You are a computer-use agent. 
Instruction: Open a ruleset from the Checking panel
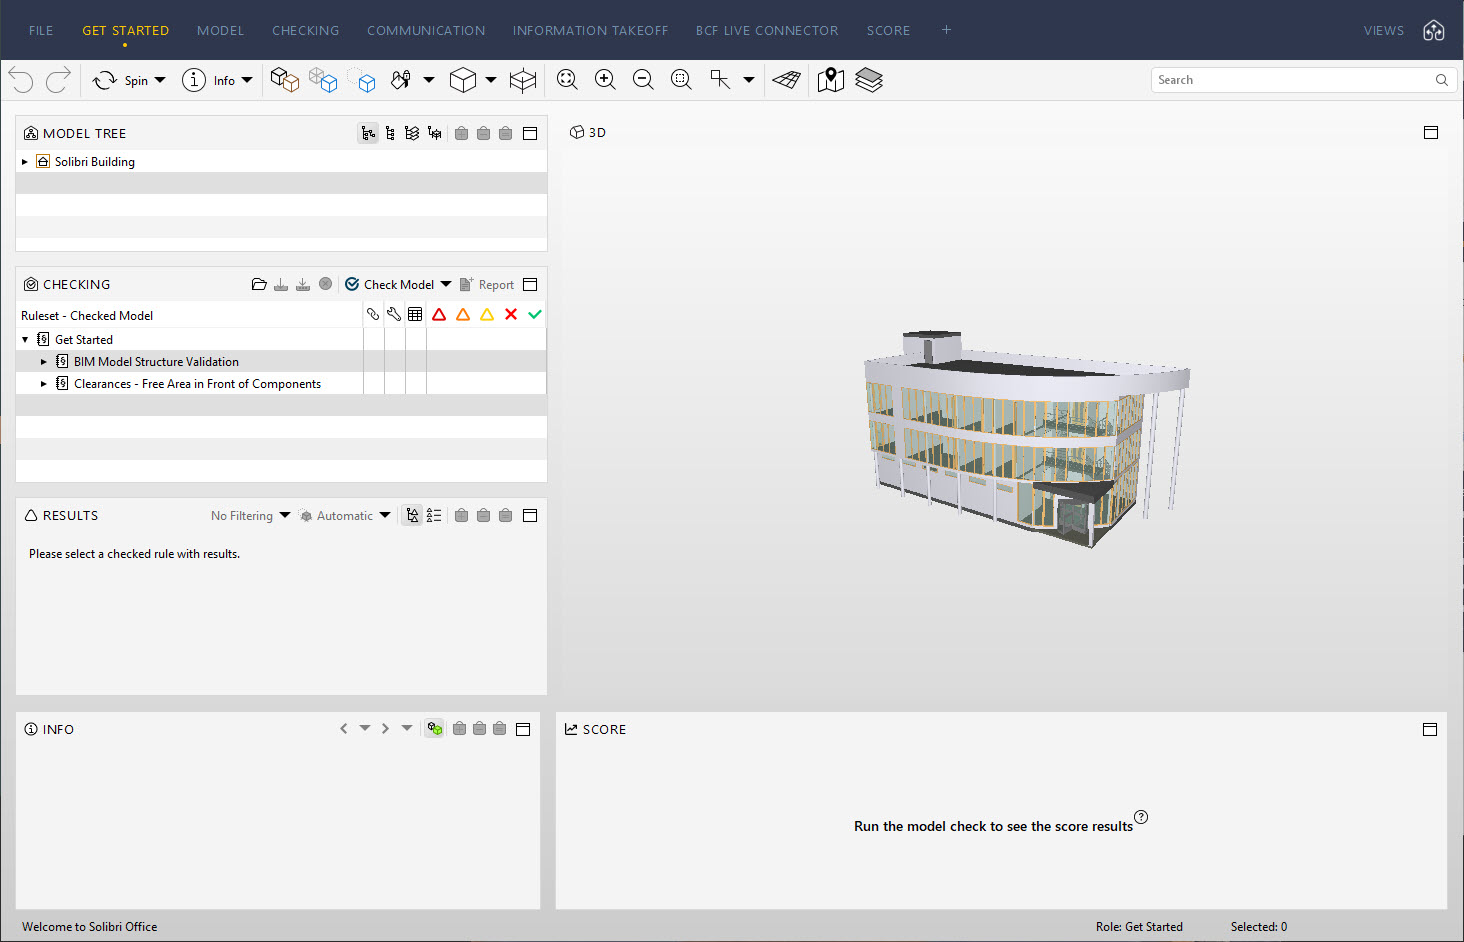tap(259, 284)
